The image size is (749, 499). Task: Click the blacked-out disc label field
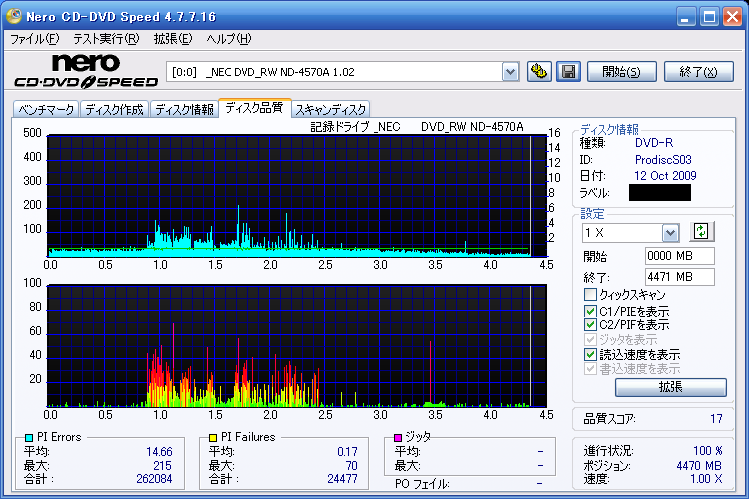(x=660, y=192)
